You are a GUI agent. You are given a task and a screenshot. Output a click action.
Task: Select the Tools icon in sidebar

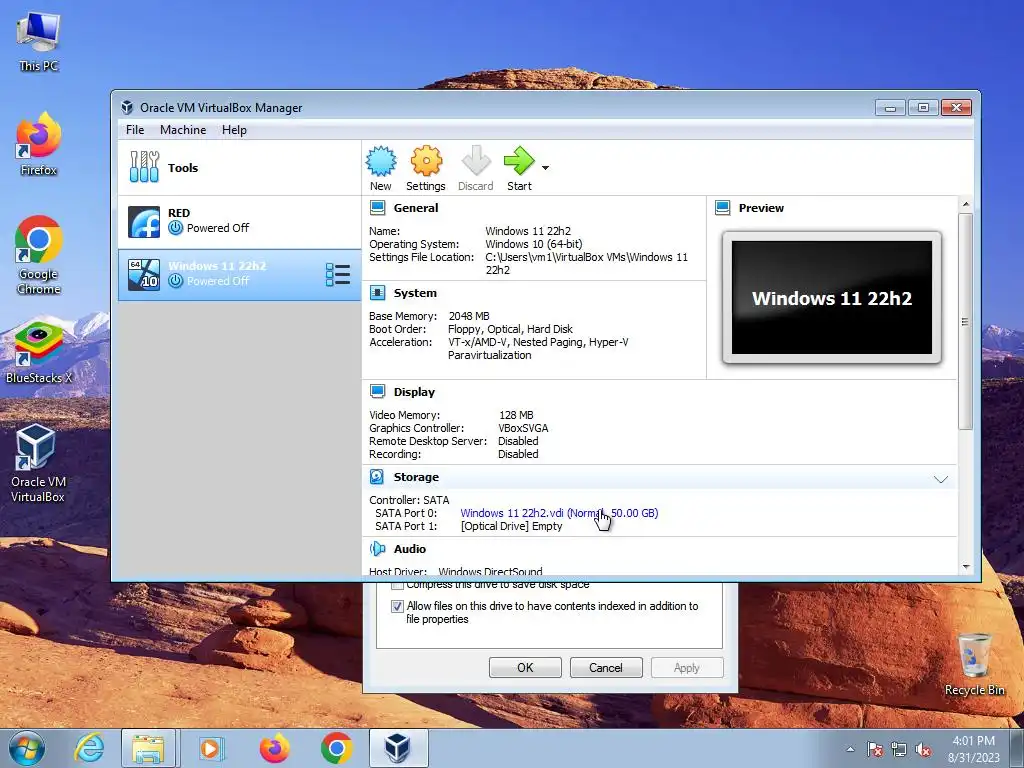pyautogui.click(x=144, y=167)
